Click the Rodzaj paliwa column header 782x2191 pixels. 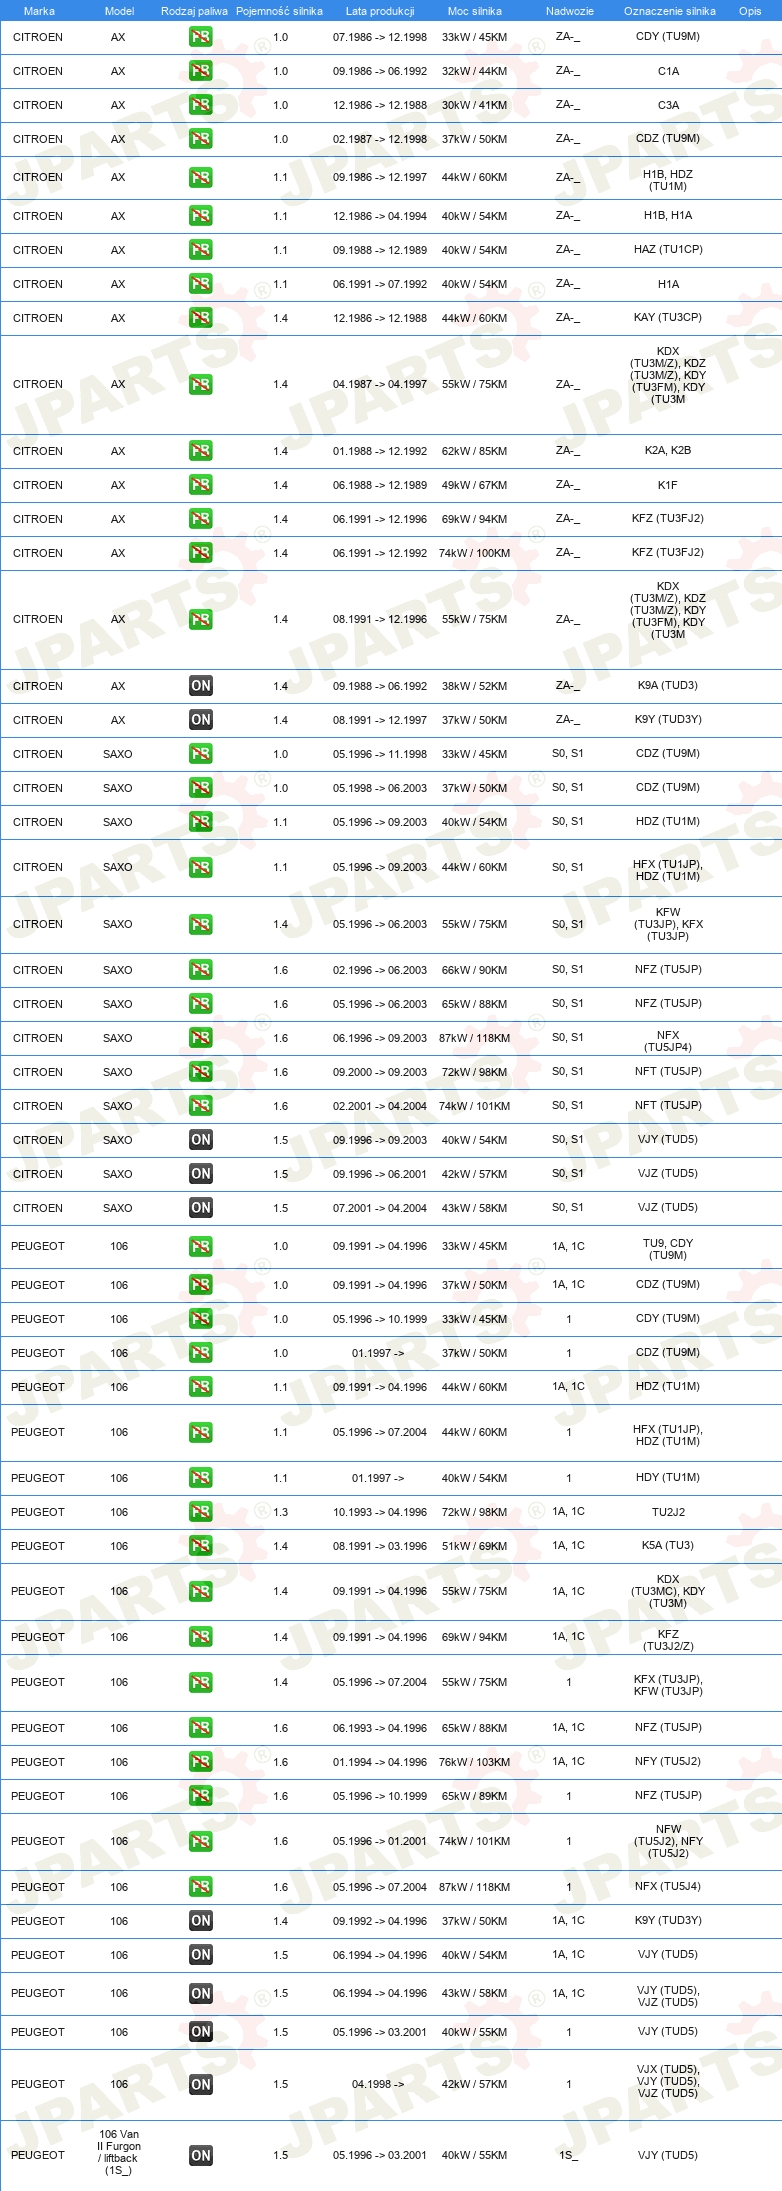194,11
